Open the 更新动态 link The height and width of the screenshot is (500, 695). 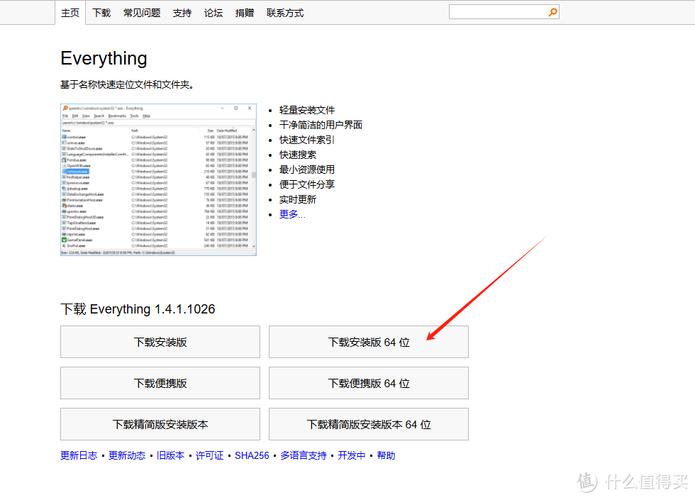127,455
